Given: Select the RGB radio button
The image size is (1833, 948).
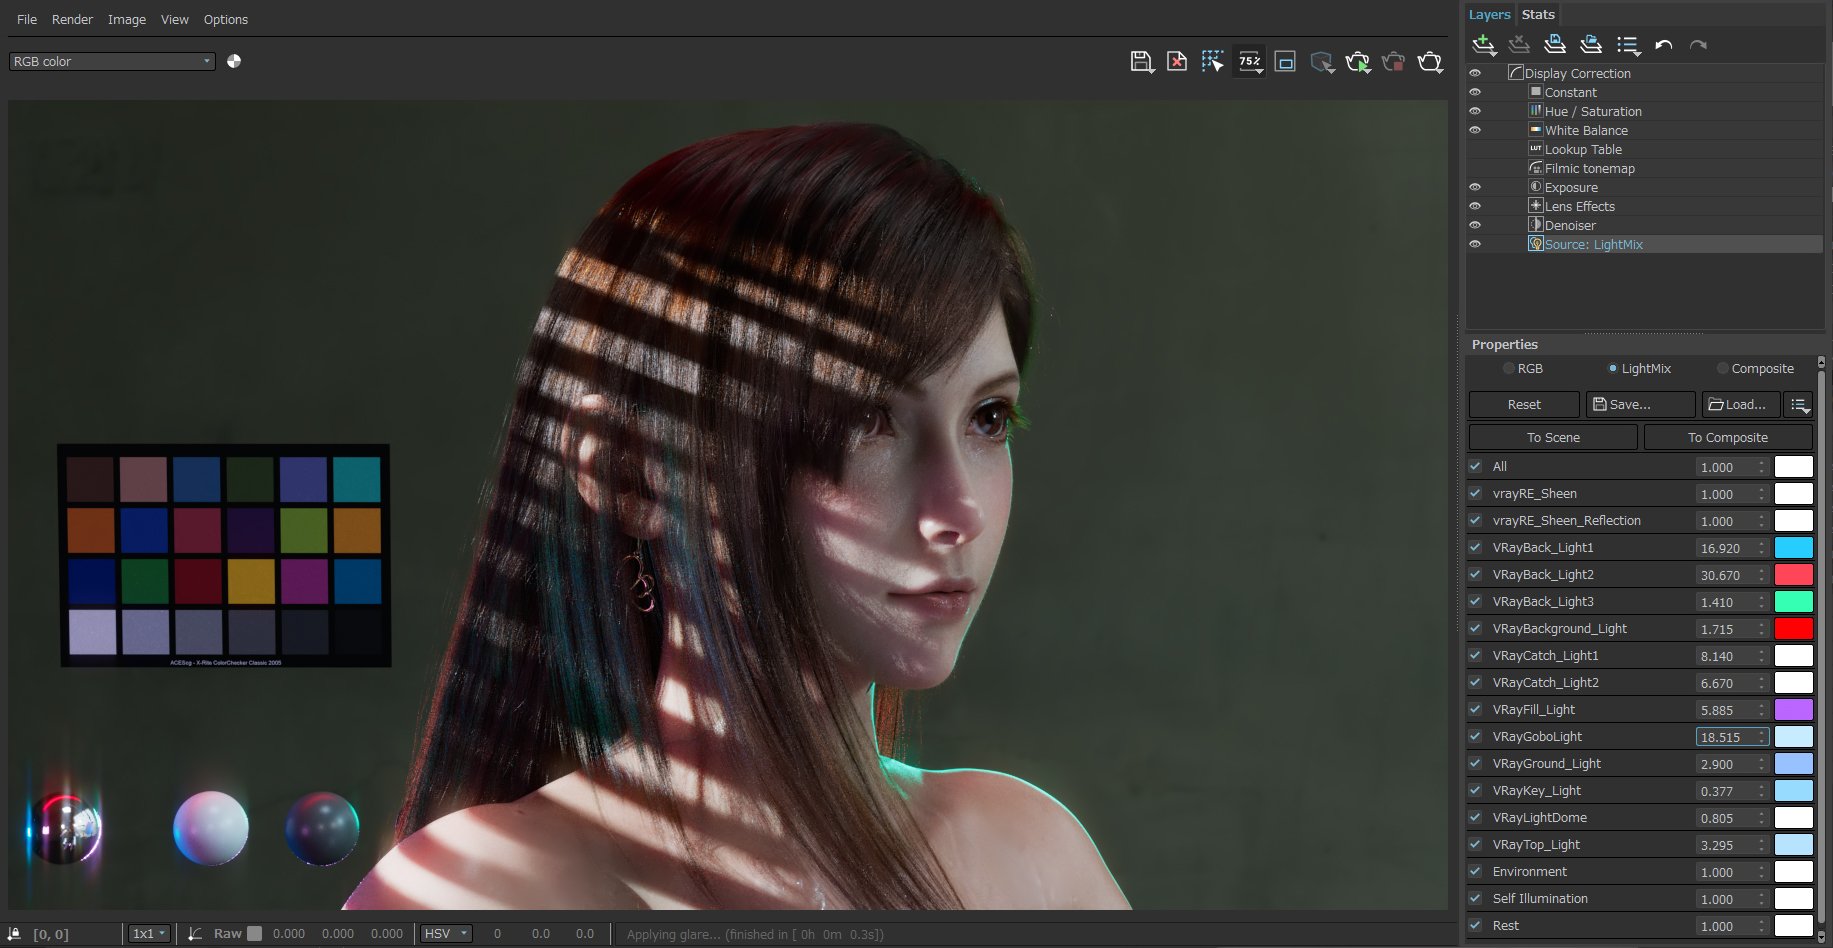Looking at the screenshot, I should tap(1509, 368).
